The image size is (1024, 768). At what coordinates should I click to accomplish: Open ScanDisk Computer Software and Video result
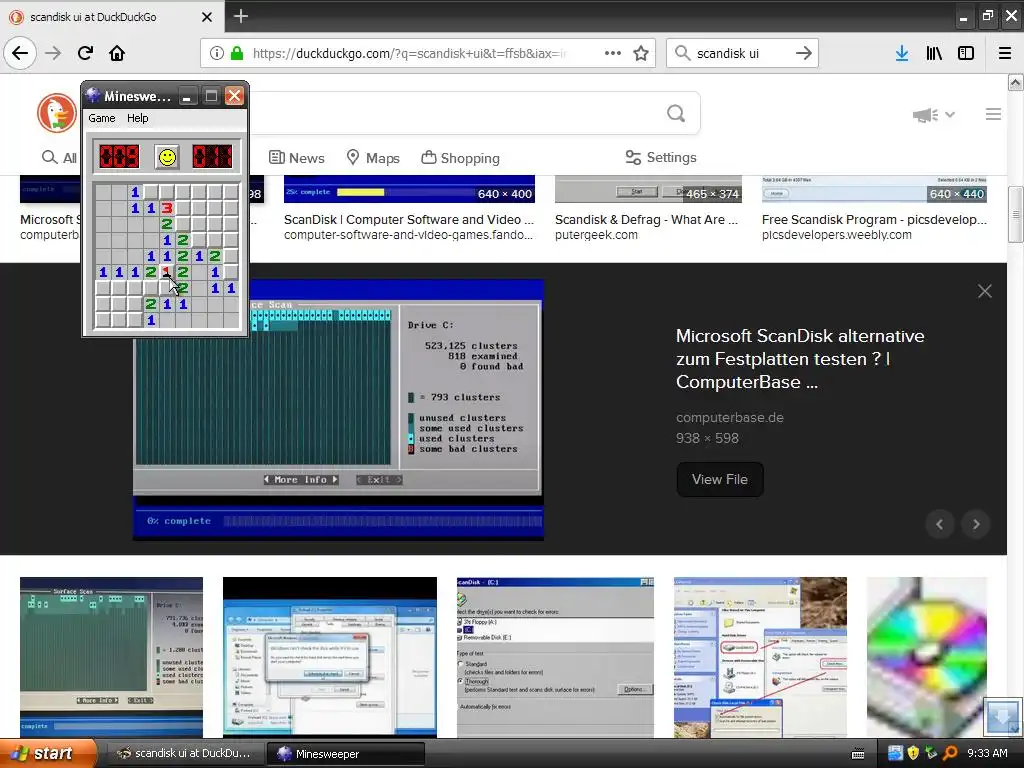coord(409,219)
